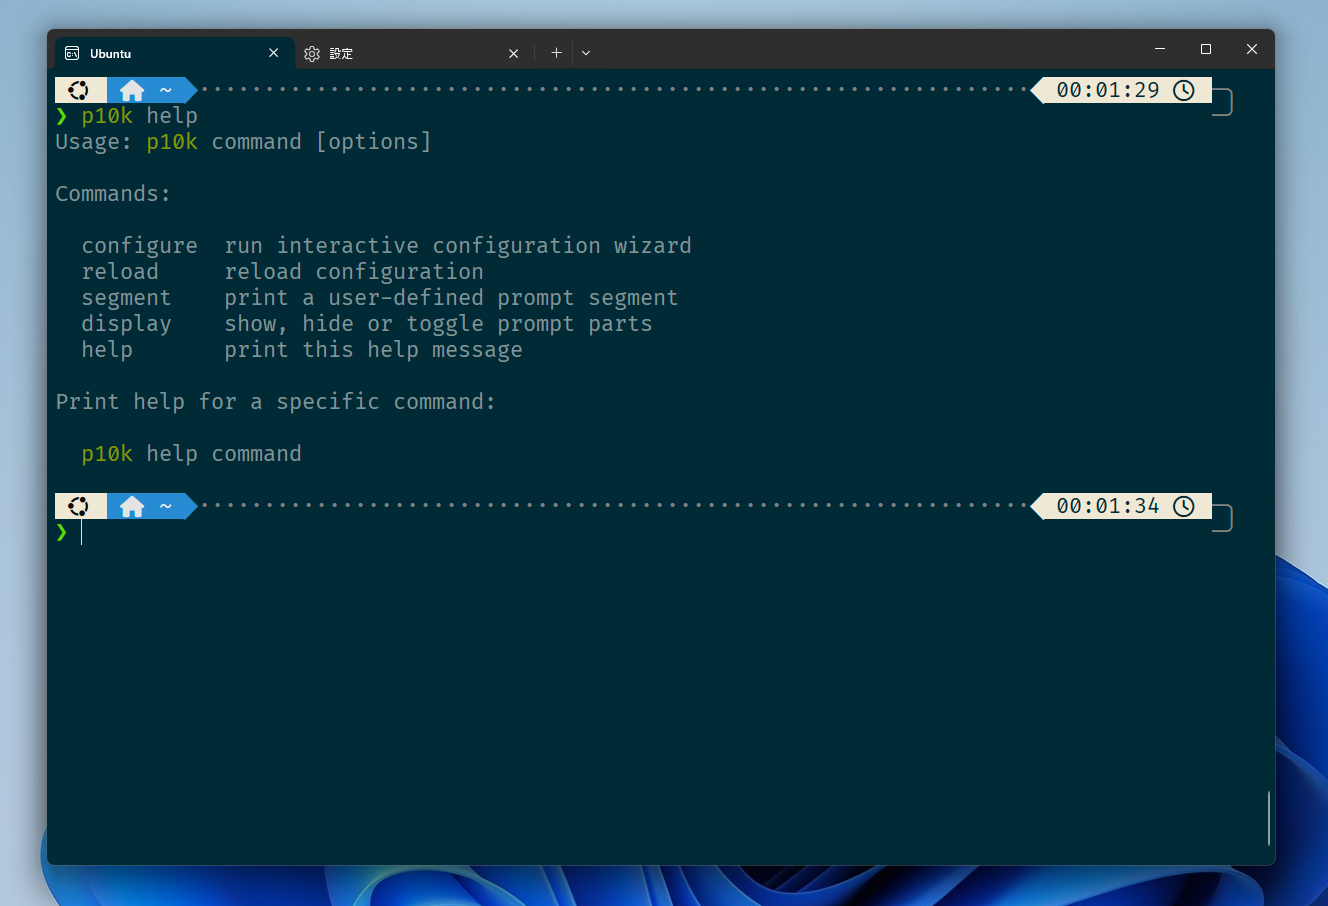
Task: Maximize the terminal window
Action: tap(1206, 49)
